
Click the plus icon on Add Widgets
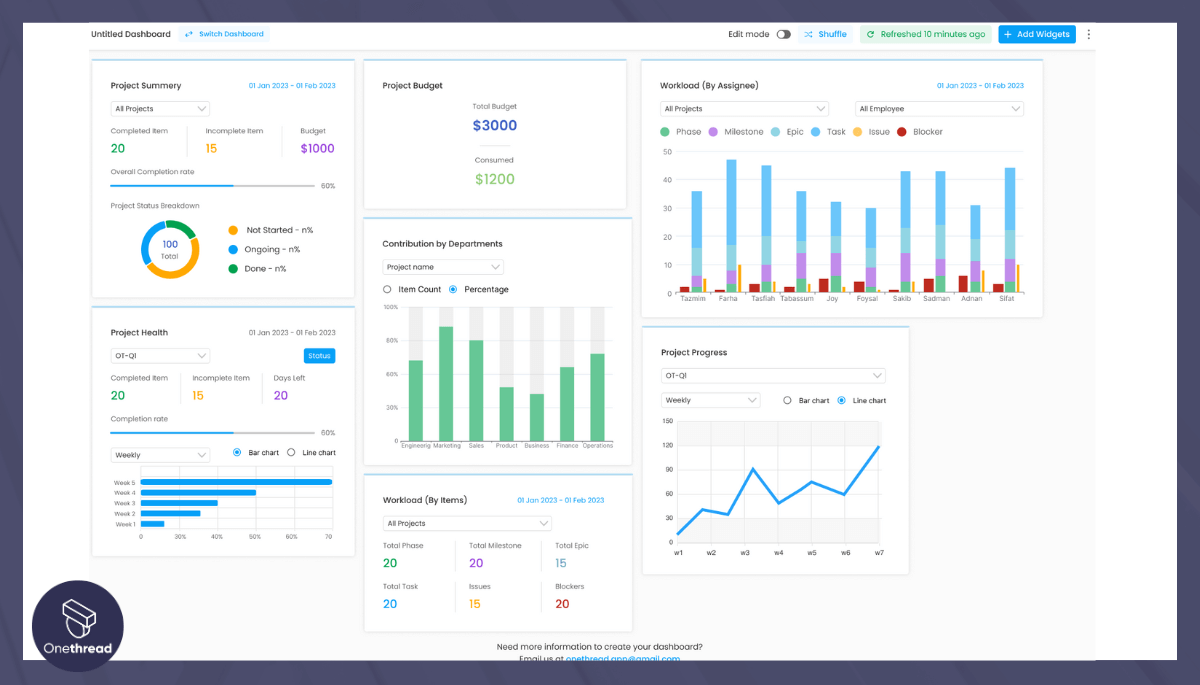pyautogui.click(x=1008, y=34)
